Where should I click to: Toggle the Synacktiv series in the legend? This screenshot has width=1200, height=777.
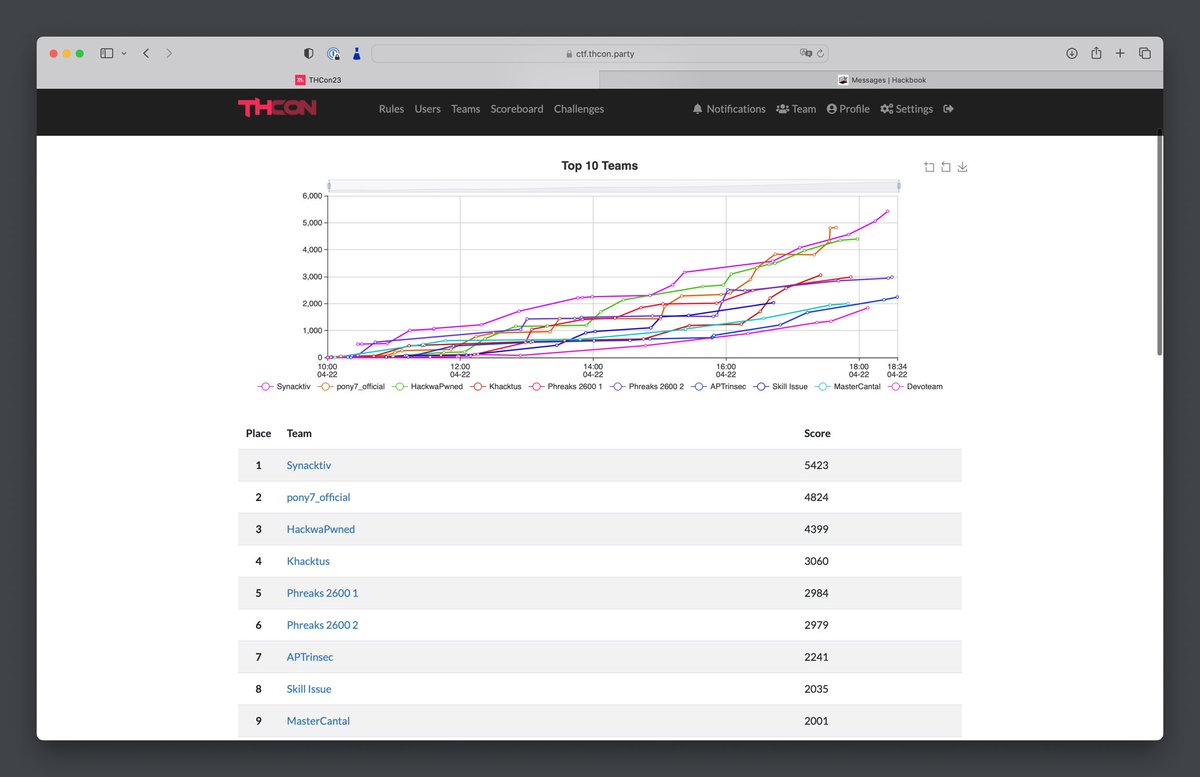(285, 386)
